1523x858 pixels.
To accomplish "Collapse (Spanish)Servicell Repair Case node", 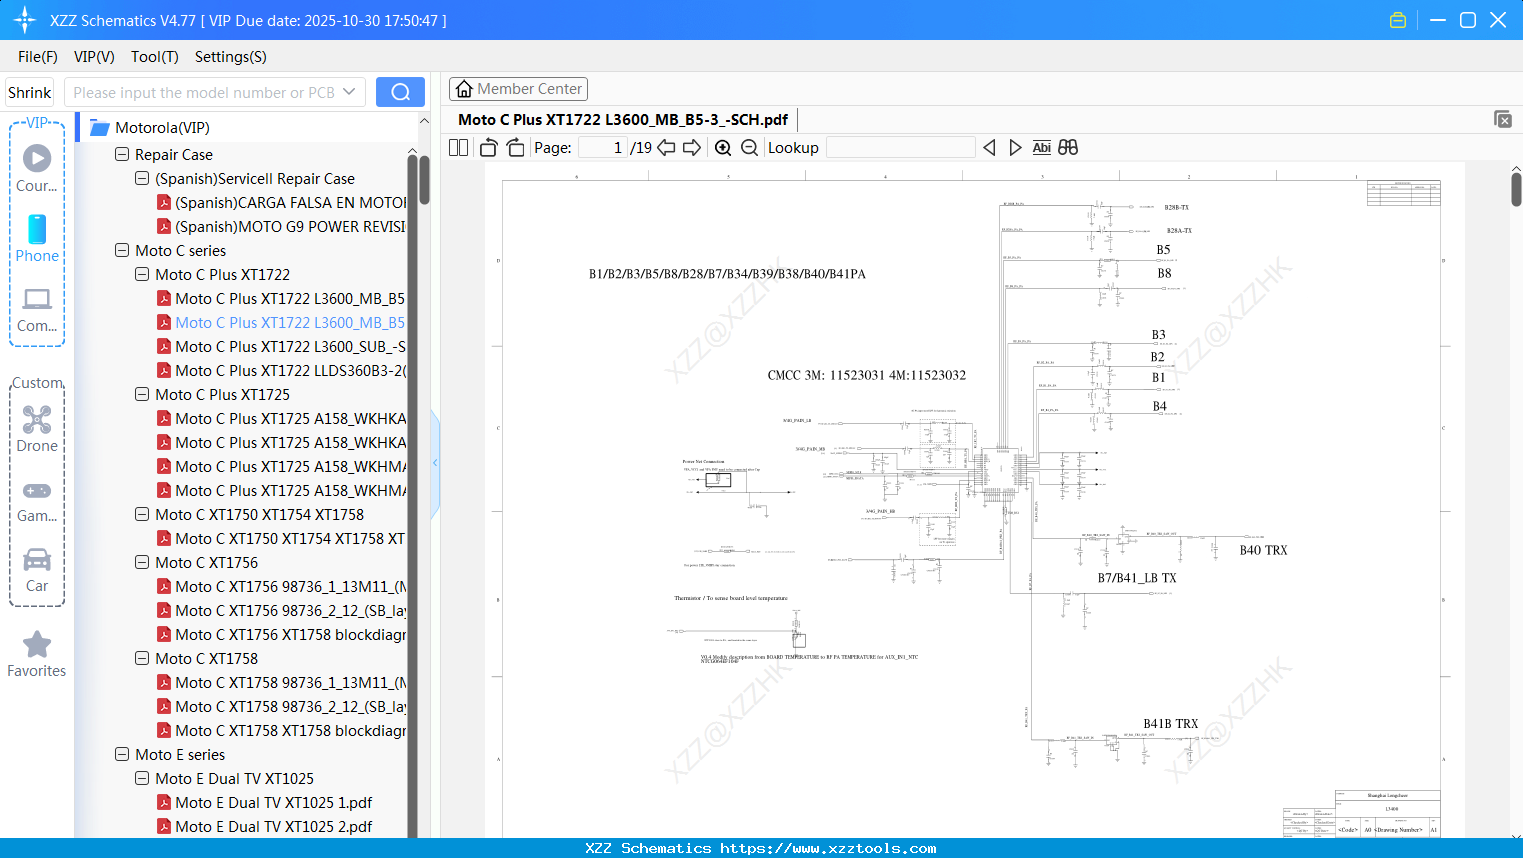I will click(142, 179).
